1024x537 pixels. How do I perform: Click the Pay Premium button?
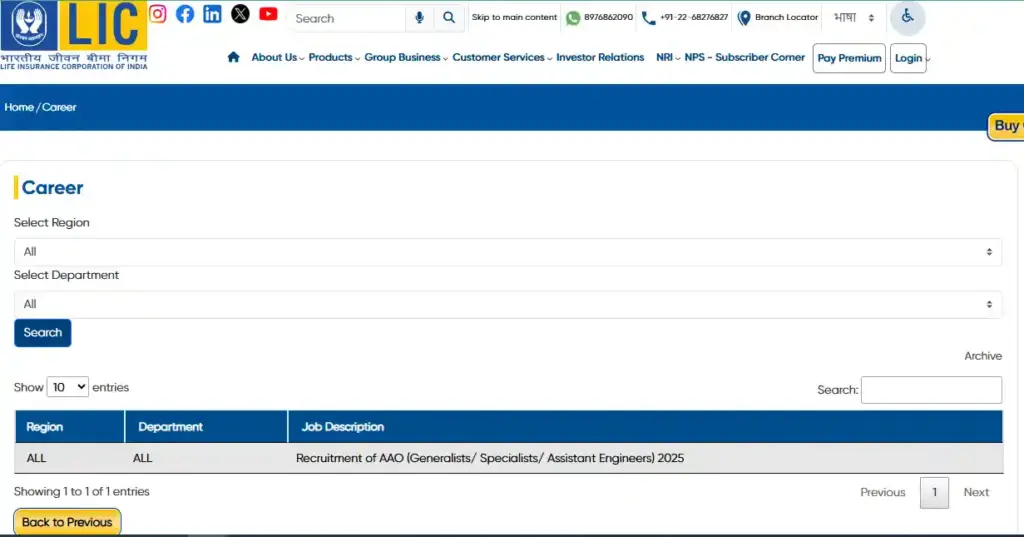[x=849, y=58]
